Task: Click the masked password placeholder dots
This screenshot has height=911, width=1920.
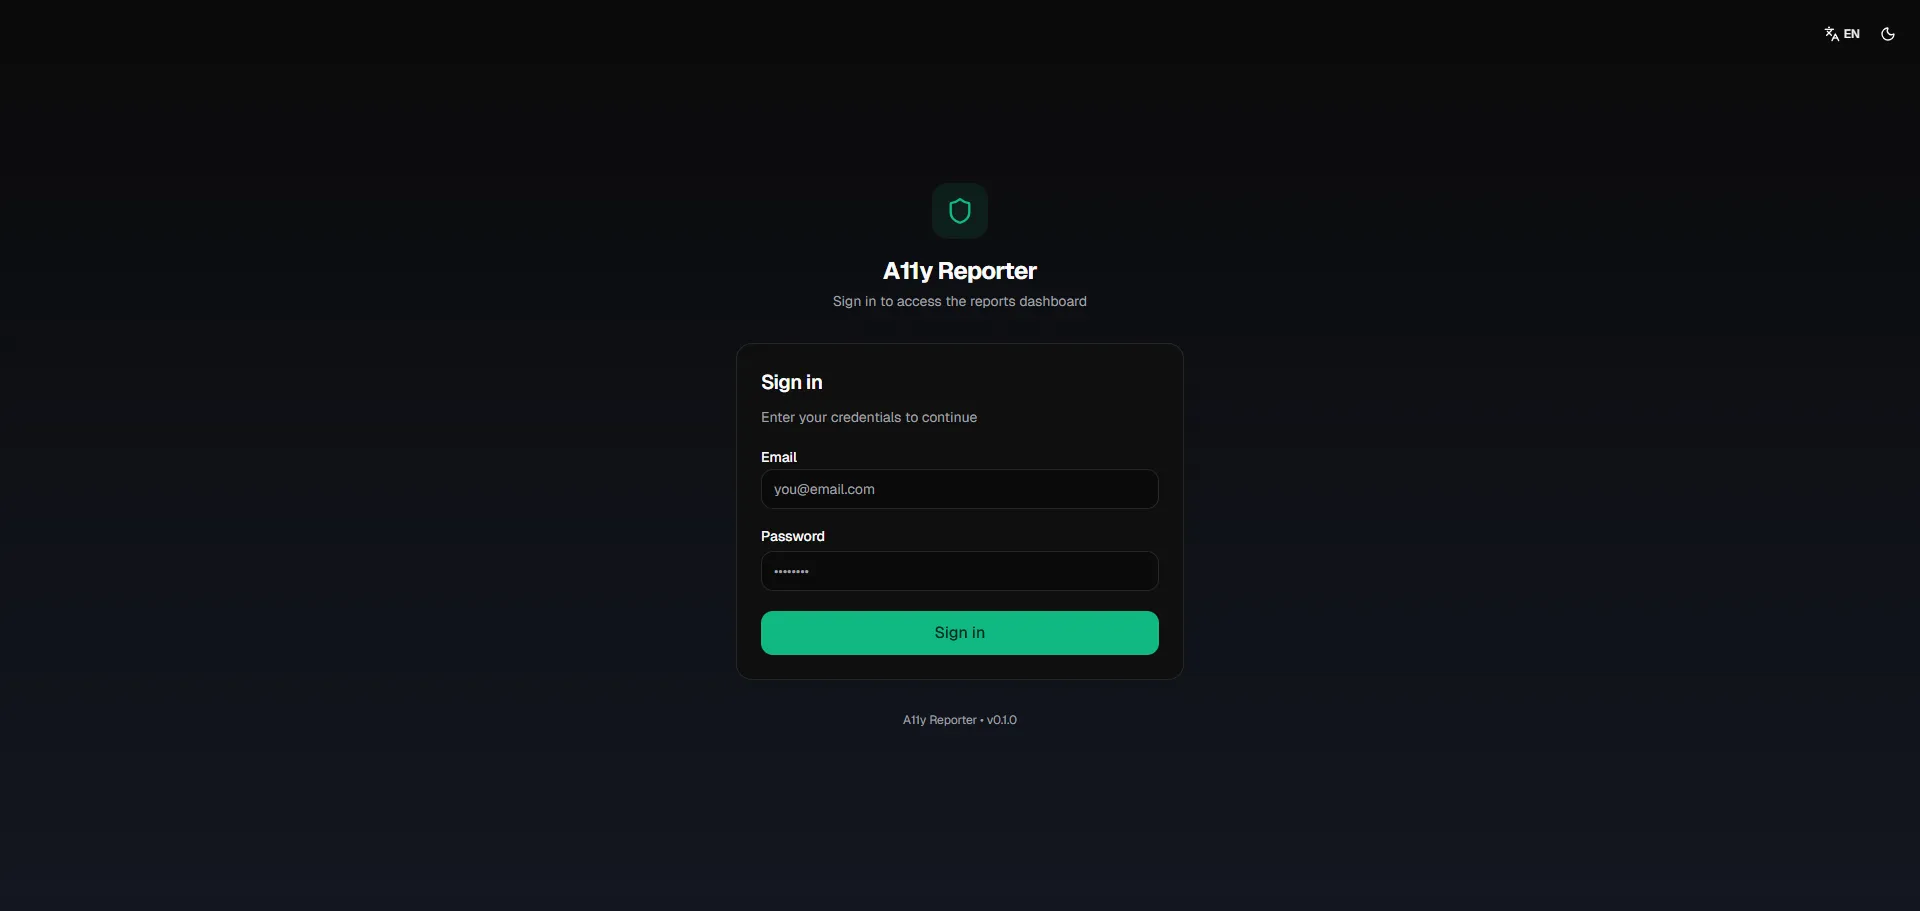Action: [791, 571]
